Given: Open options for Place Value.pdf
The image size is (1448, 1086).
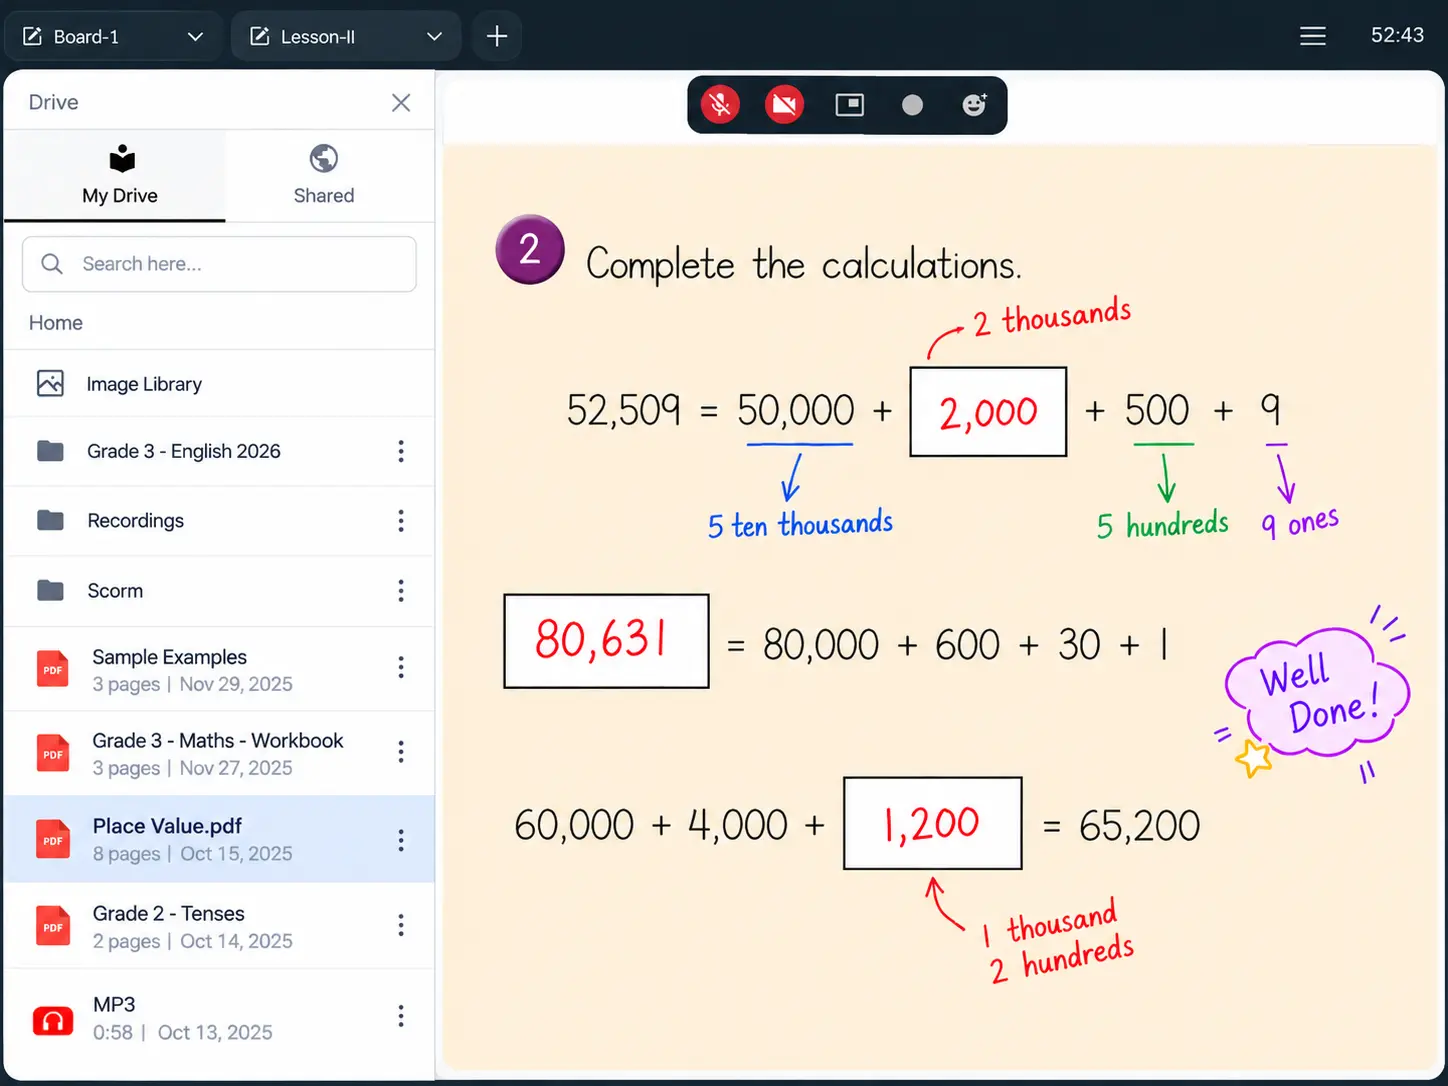Looking at the screenshot, I should point(401,839).
